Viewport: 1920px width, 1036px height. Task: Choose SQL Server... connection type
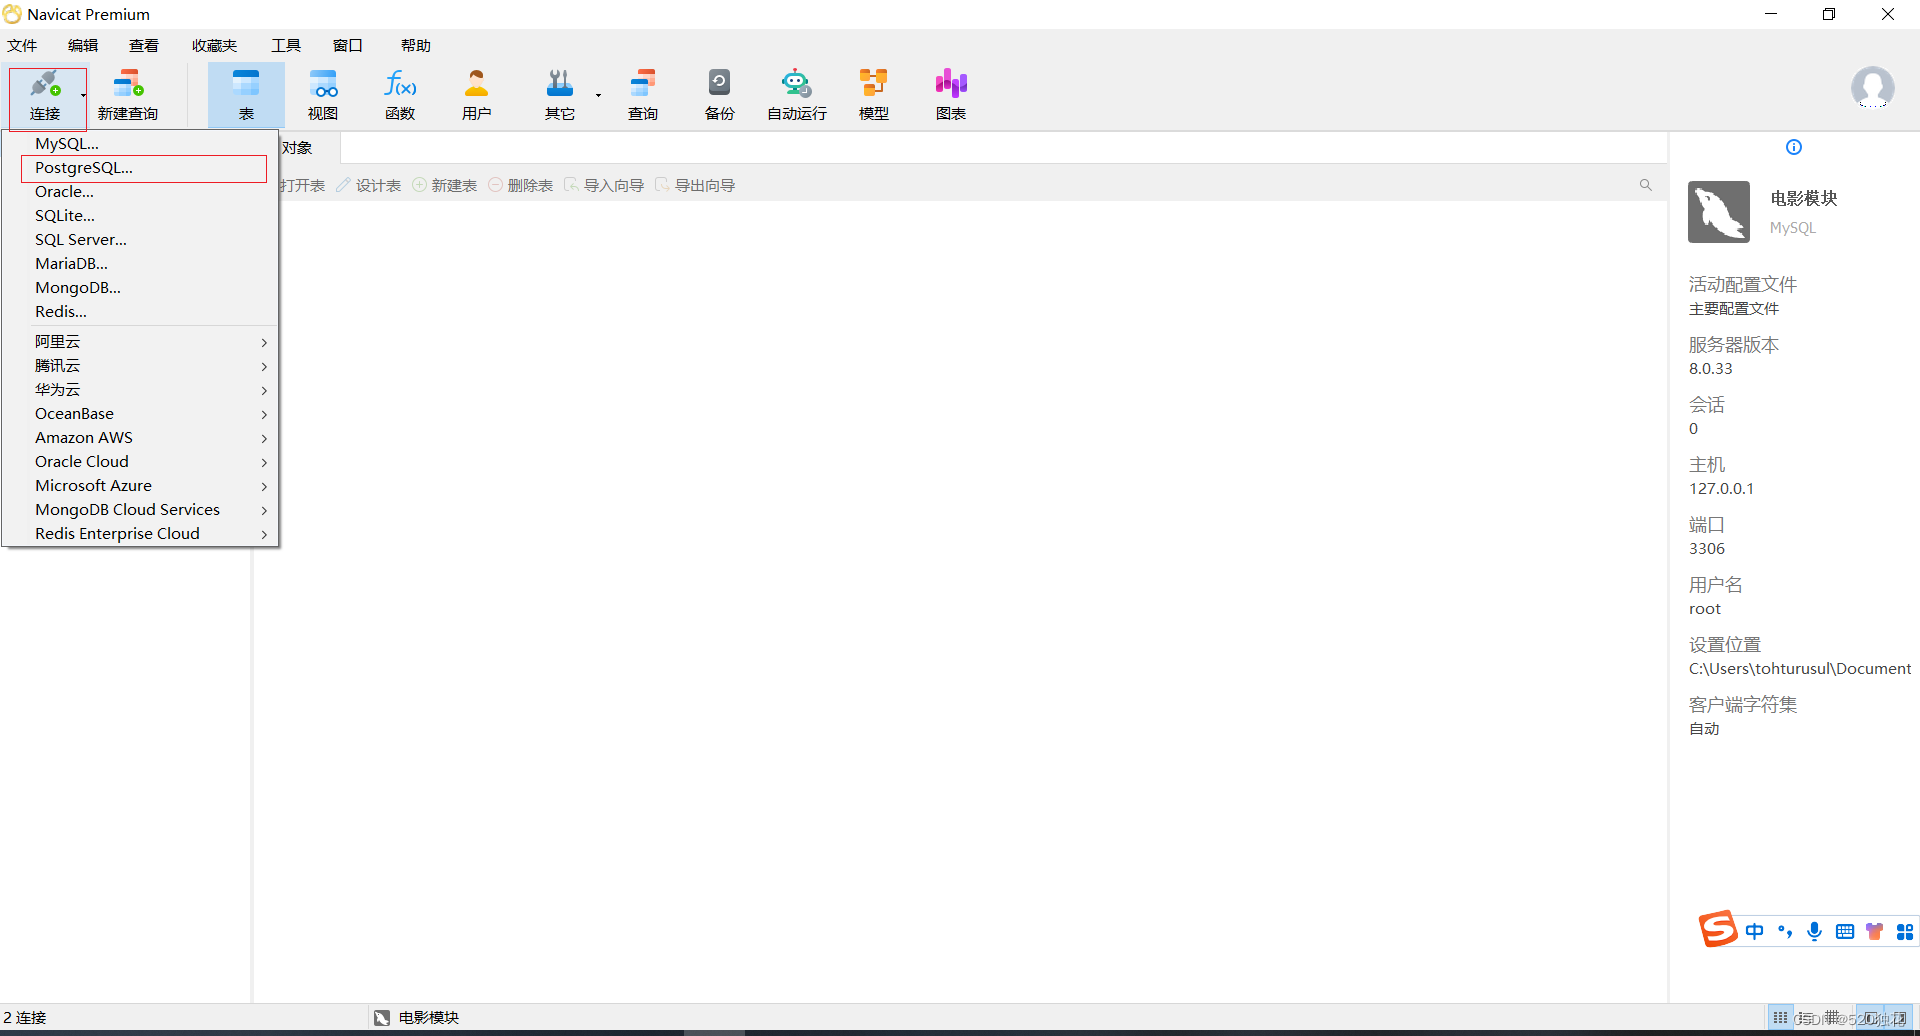point(140,240)
